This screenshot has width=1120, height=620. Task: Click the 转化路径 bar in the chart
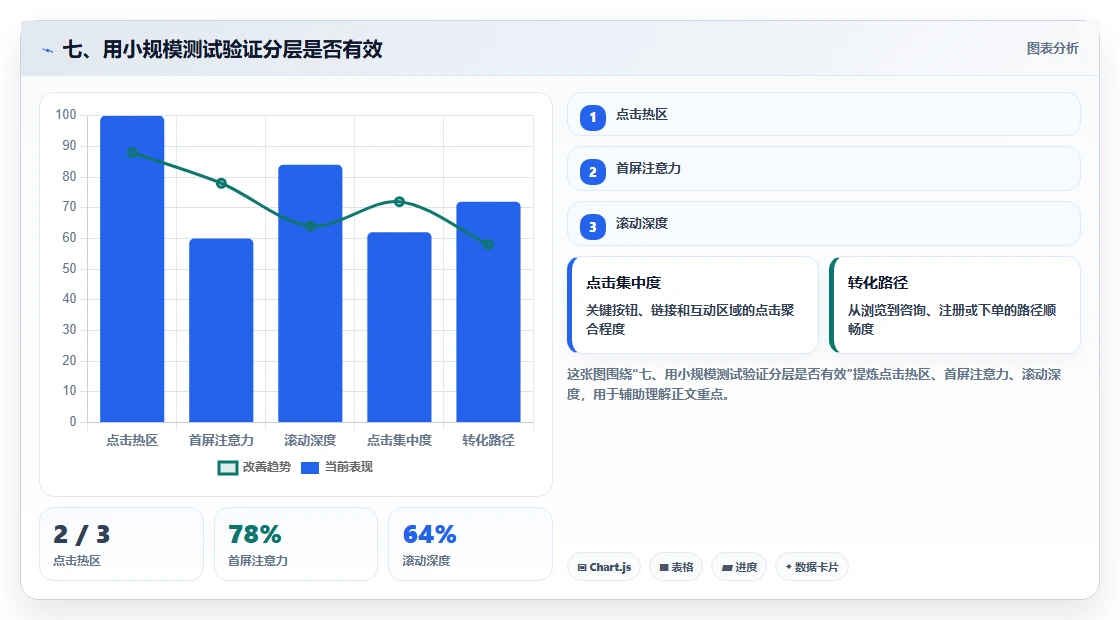pos(489,312)
